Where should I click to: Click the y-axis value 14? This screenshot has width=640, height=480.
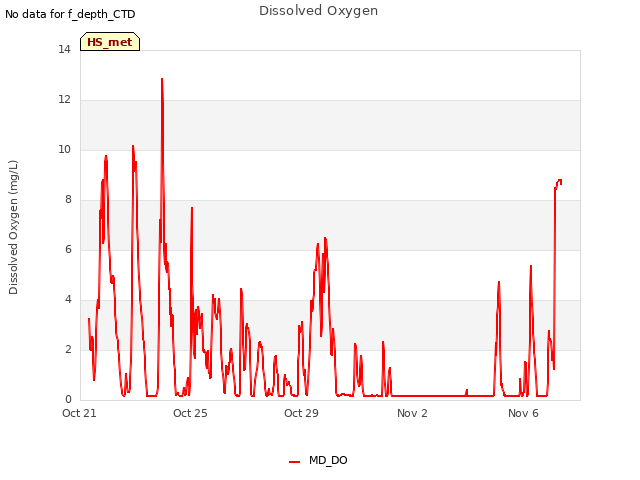pos(64,49)
